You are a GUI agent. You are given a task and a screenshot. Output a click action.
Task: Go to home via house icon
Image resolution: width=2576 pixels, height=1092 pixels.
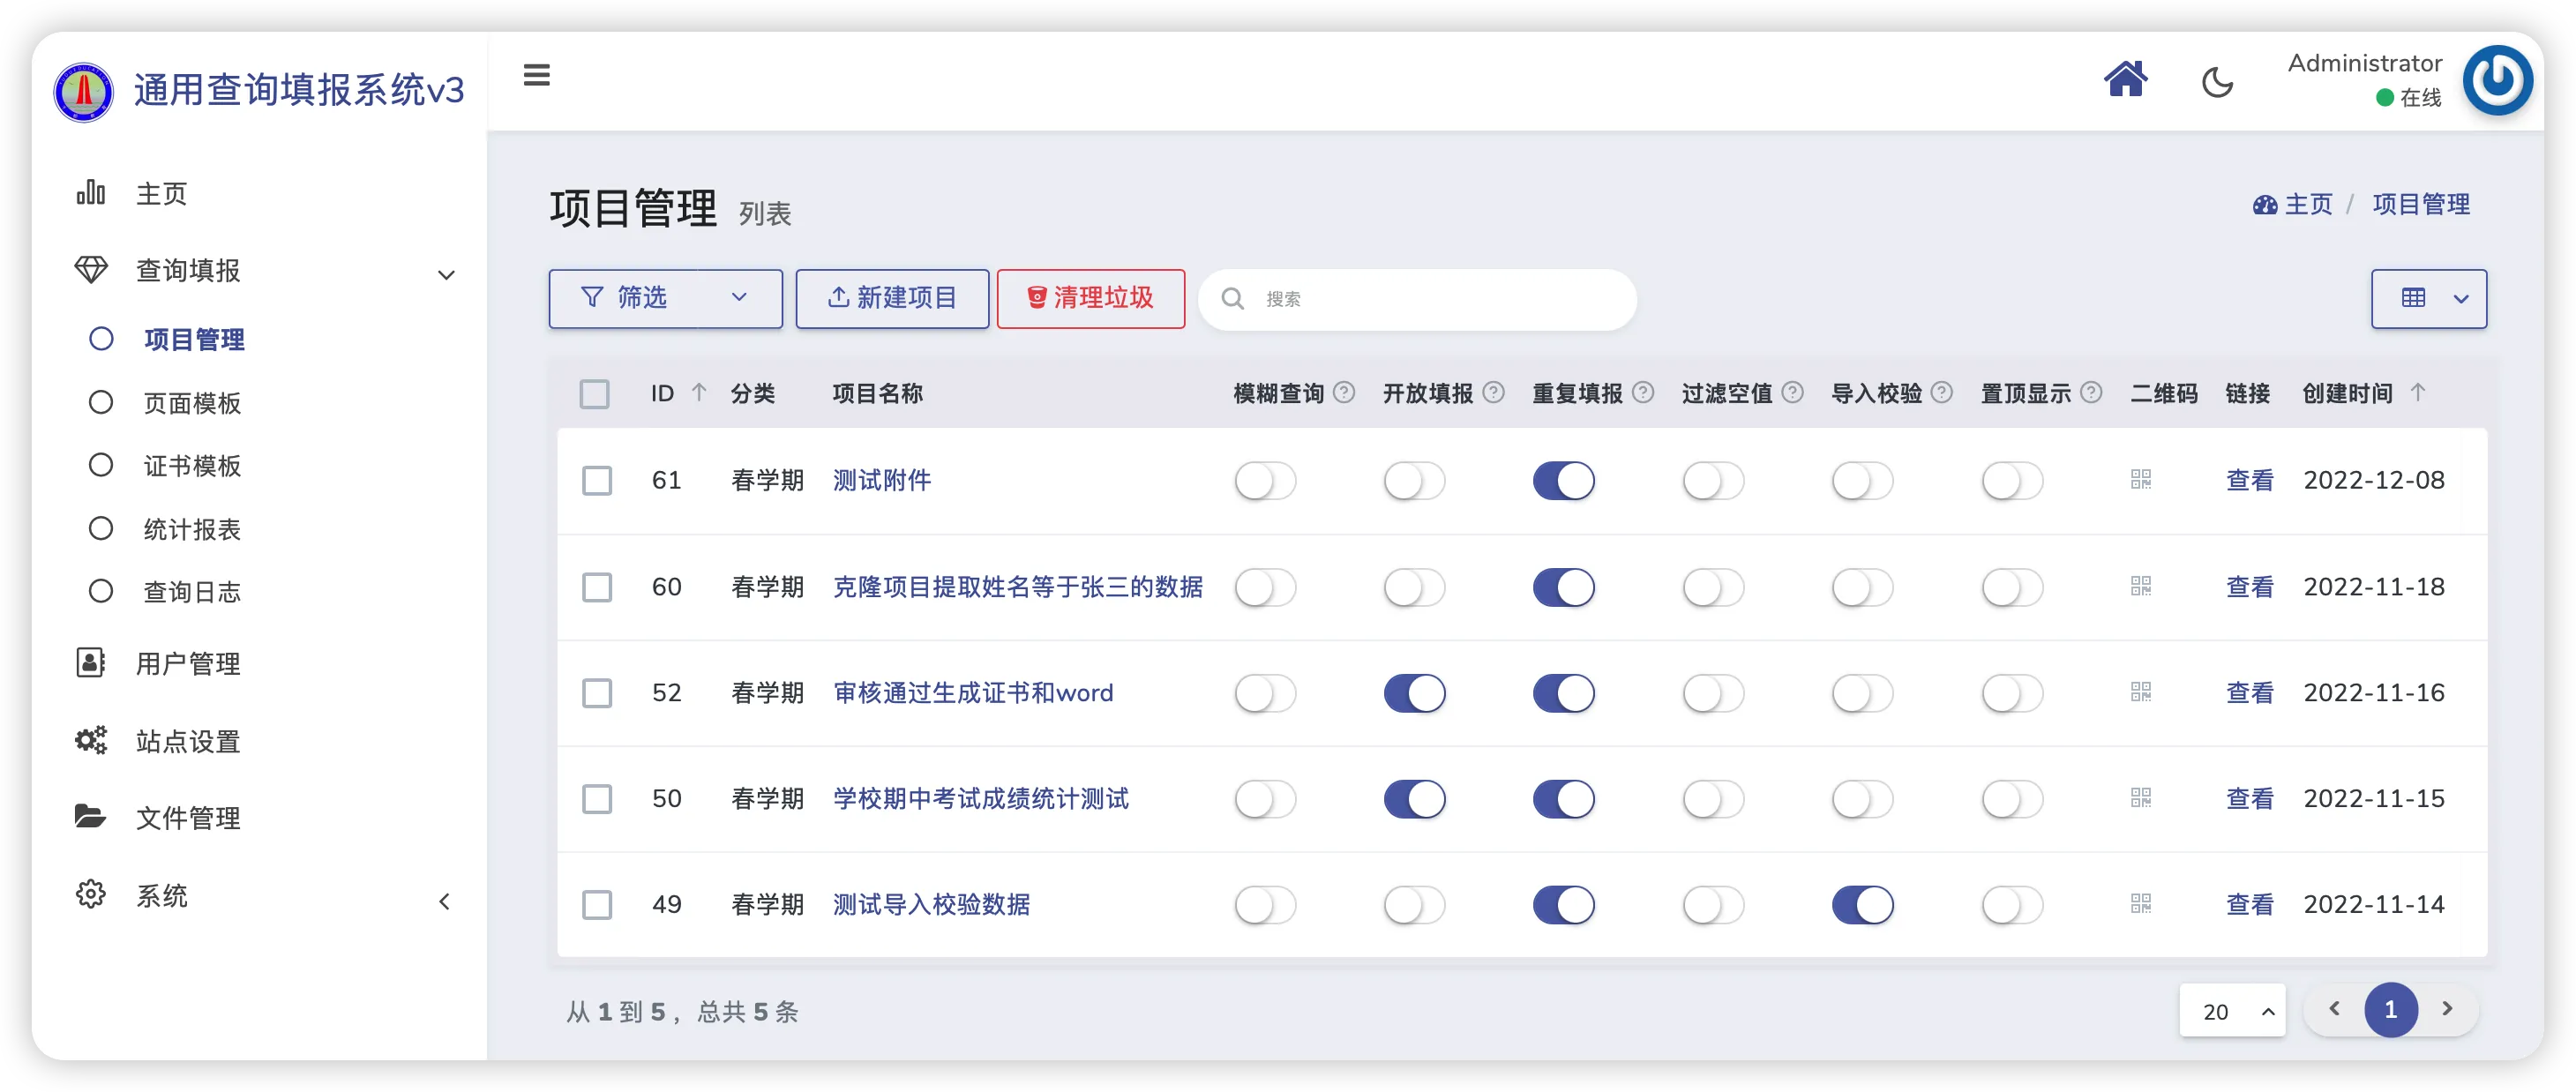point(2125,78)
